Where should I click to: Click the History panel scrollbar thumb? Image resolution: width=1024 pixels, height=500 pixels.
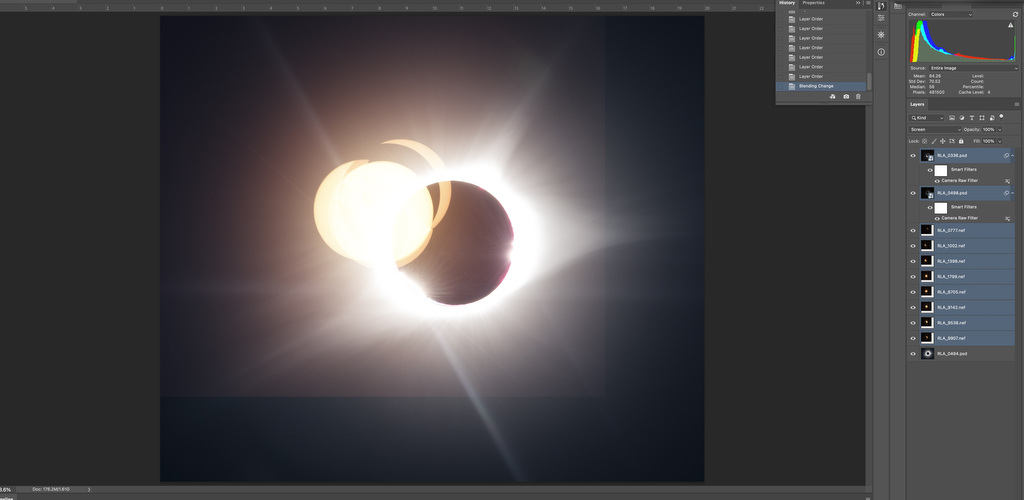coord(869,82)
